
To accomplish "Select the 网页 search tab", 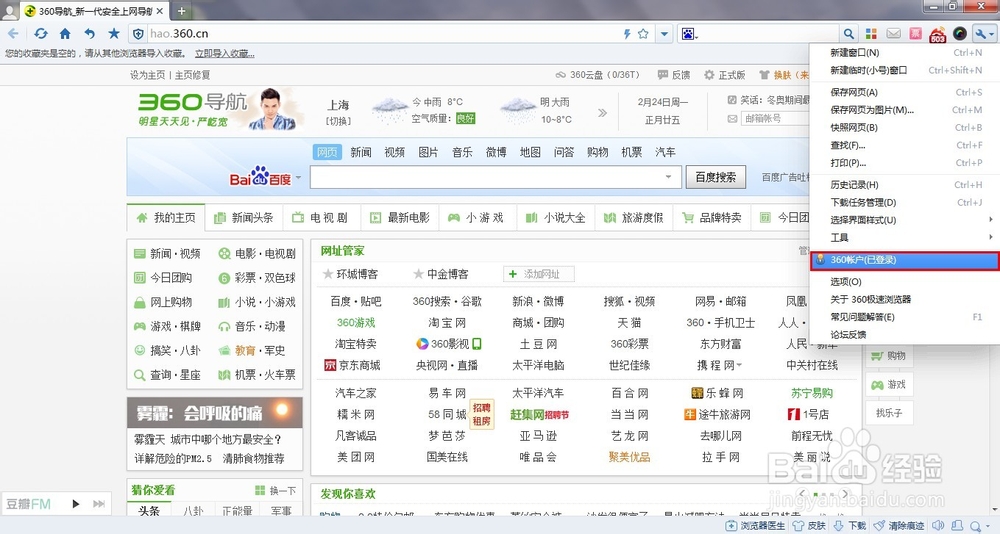I will (x=327, y=152).
